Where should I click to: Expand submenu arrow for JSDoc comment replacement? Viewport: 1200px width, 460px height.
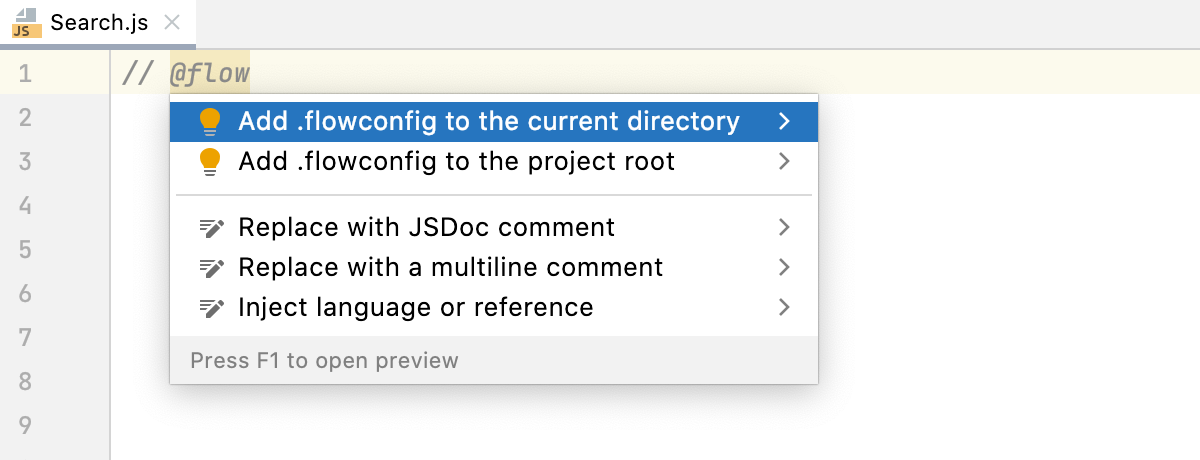tap(785, 228)
